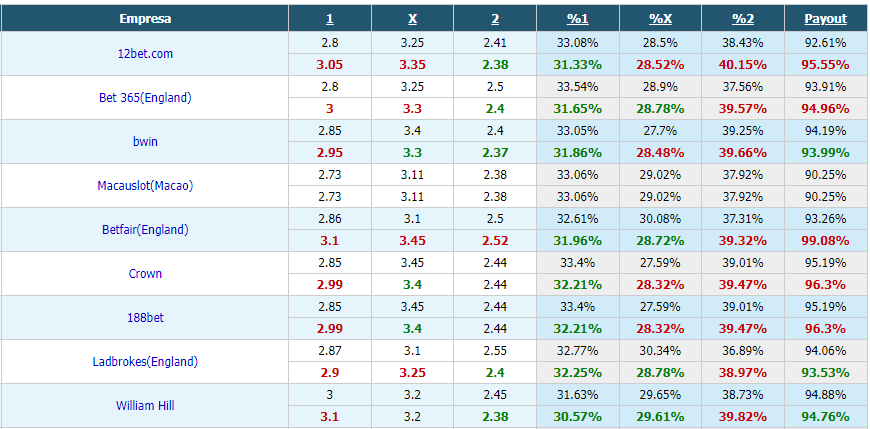Select 12bet.com red draw odds 3.35

(412, 64)
